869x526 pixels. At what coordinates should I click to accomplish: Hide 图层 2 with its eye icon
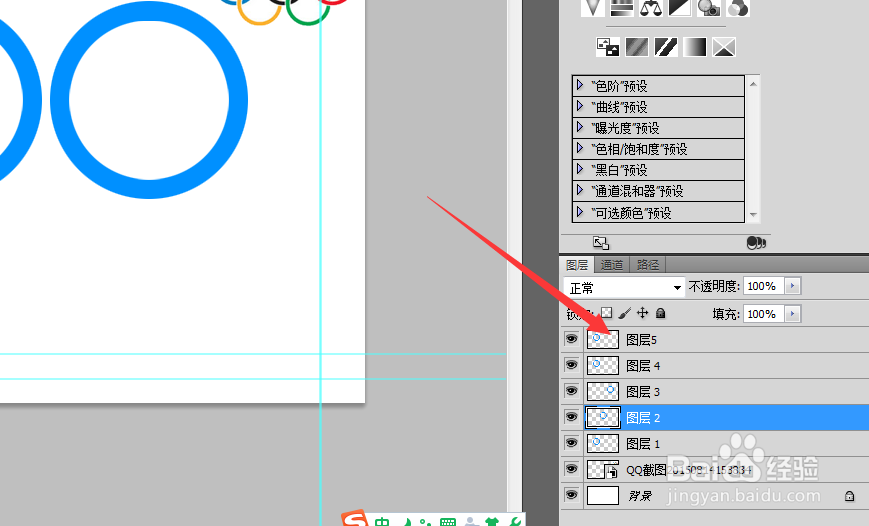(571, 417)
